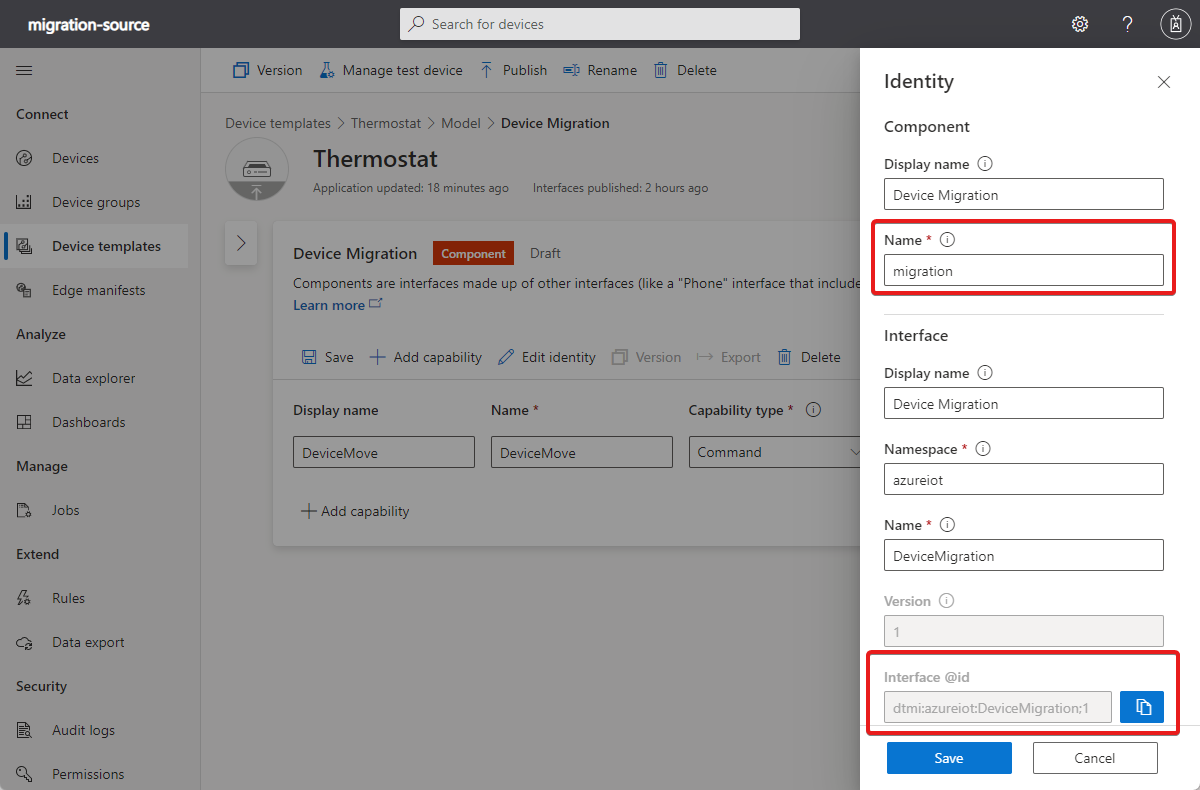Save the Identity panel changes
The image size is (1200, 790).
(x=949, y=758)
